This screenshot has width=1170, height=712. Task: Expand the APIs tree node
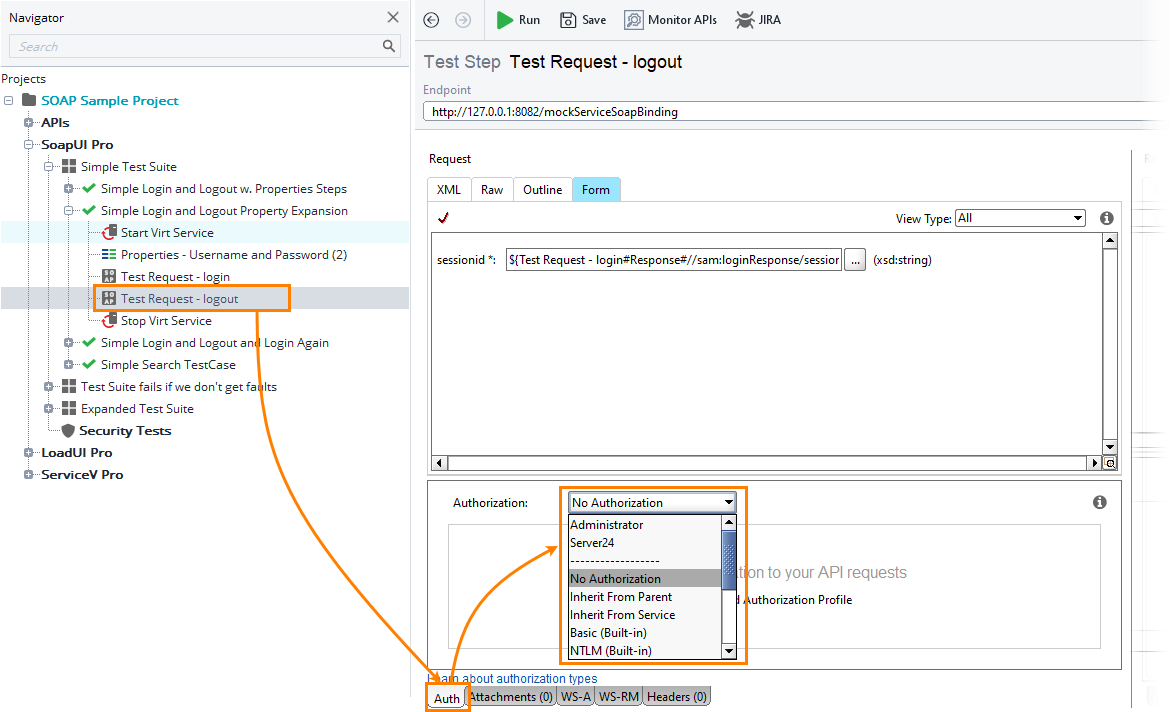pos(28,122)
